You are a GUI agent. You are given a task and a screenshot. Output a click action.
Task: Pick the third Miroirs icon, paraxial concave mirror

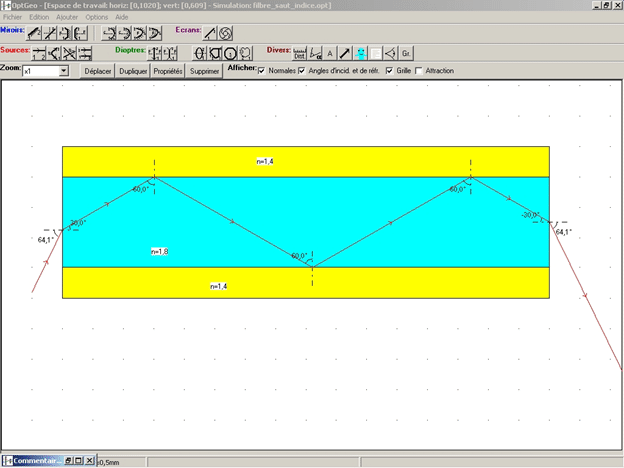tap(65, 33)
